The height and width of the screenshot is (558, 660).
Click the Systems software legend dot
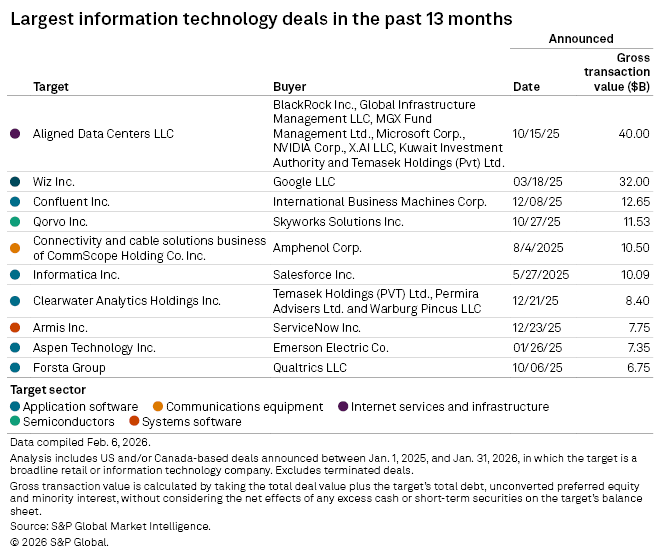point(134,422)
